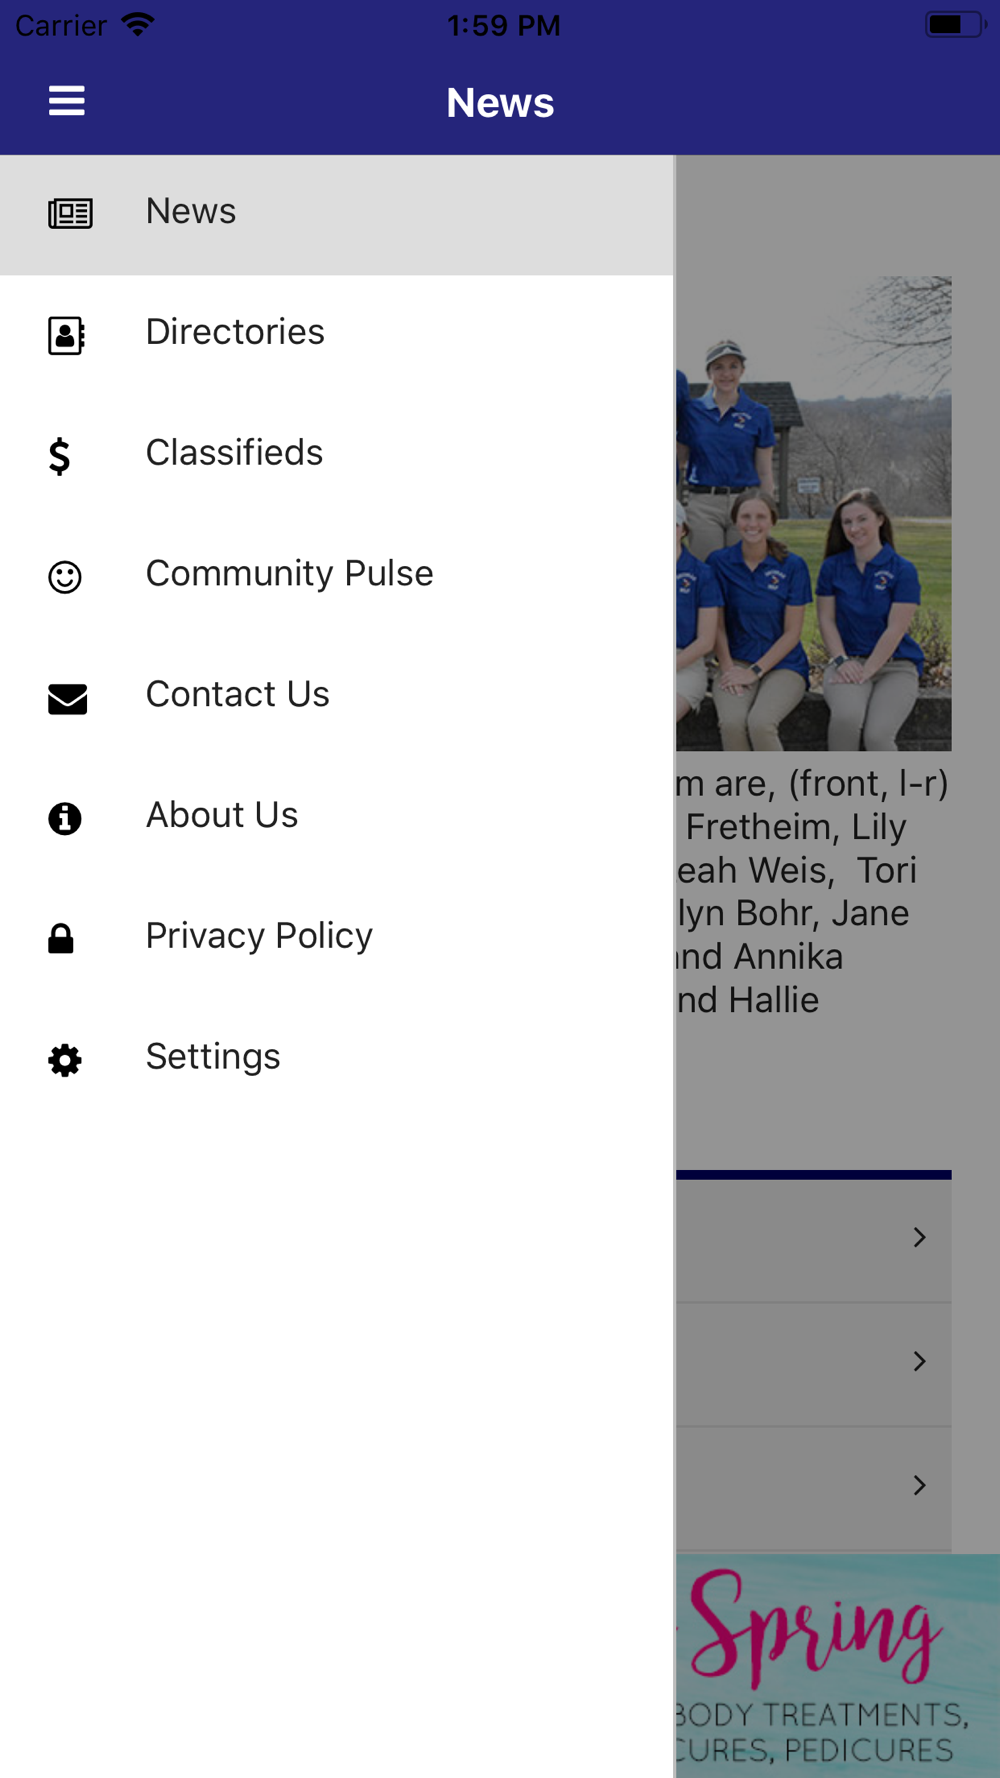This screenshot has width=1000, height=1778.
Task: Click the envelope Contact Us icon
Action: (x=67, y=698)
